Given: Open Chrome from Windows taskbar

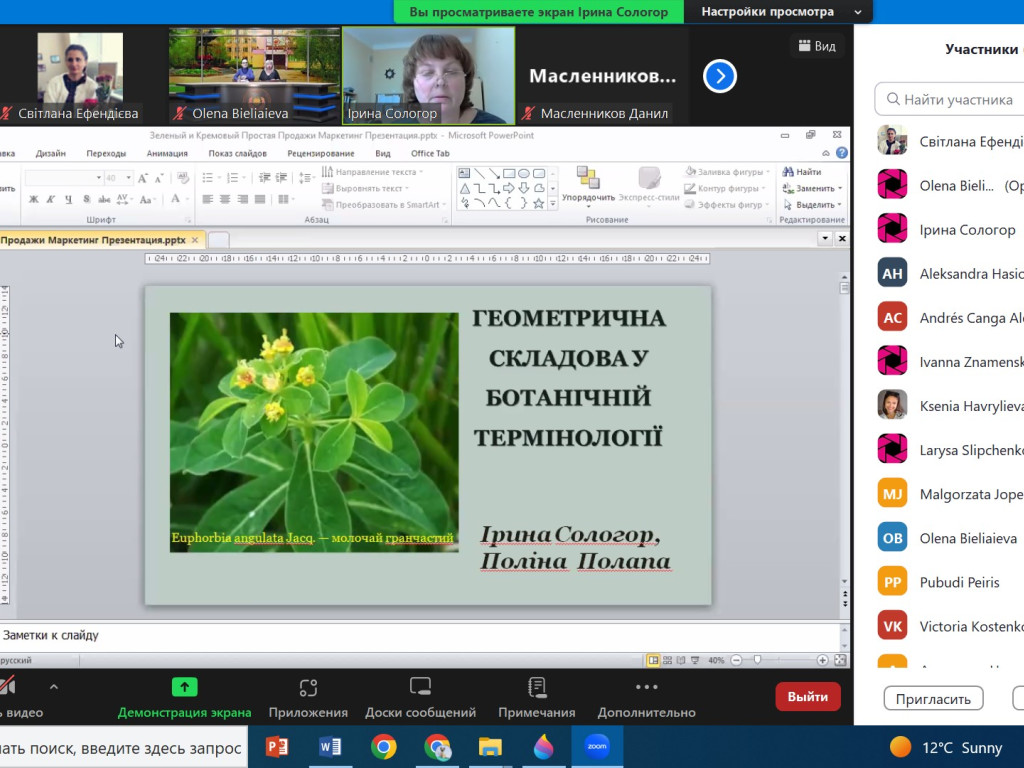Looking at the screenshot, I should [x=383, y=746].
